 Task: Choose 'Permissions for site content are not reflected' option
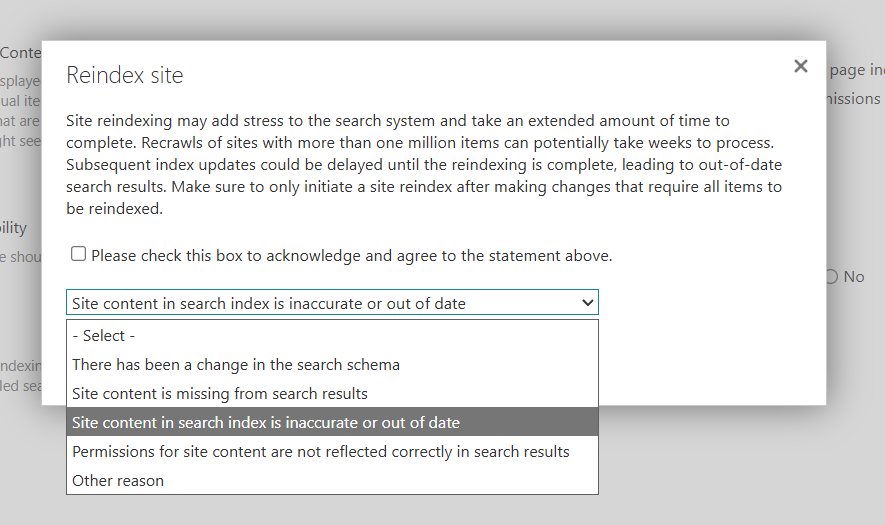coord(320,452)
